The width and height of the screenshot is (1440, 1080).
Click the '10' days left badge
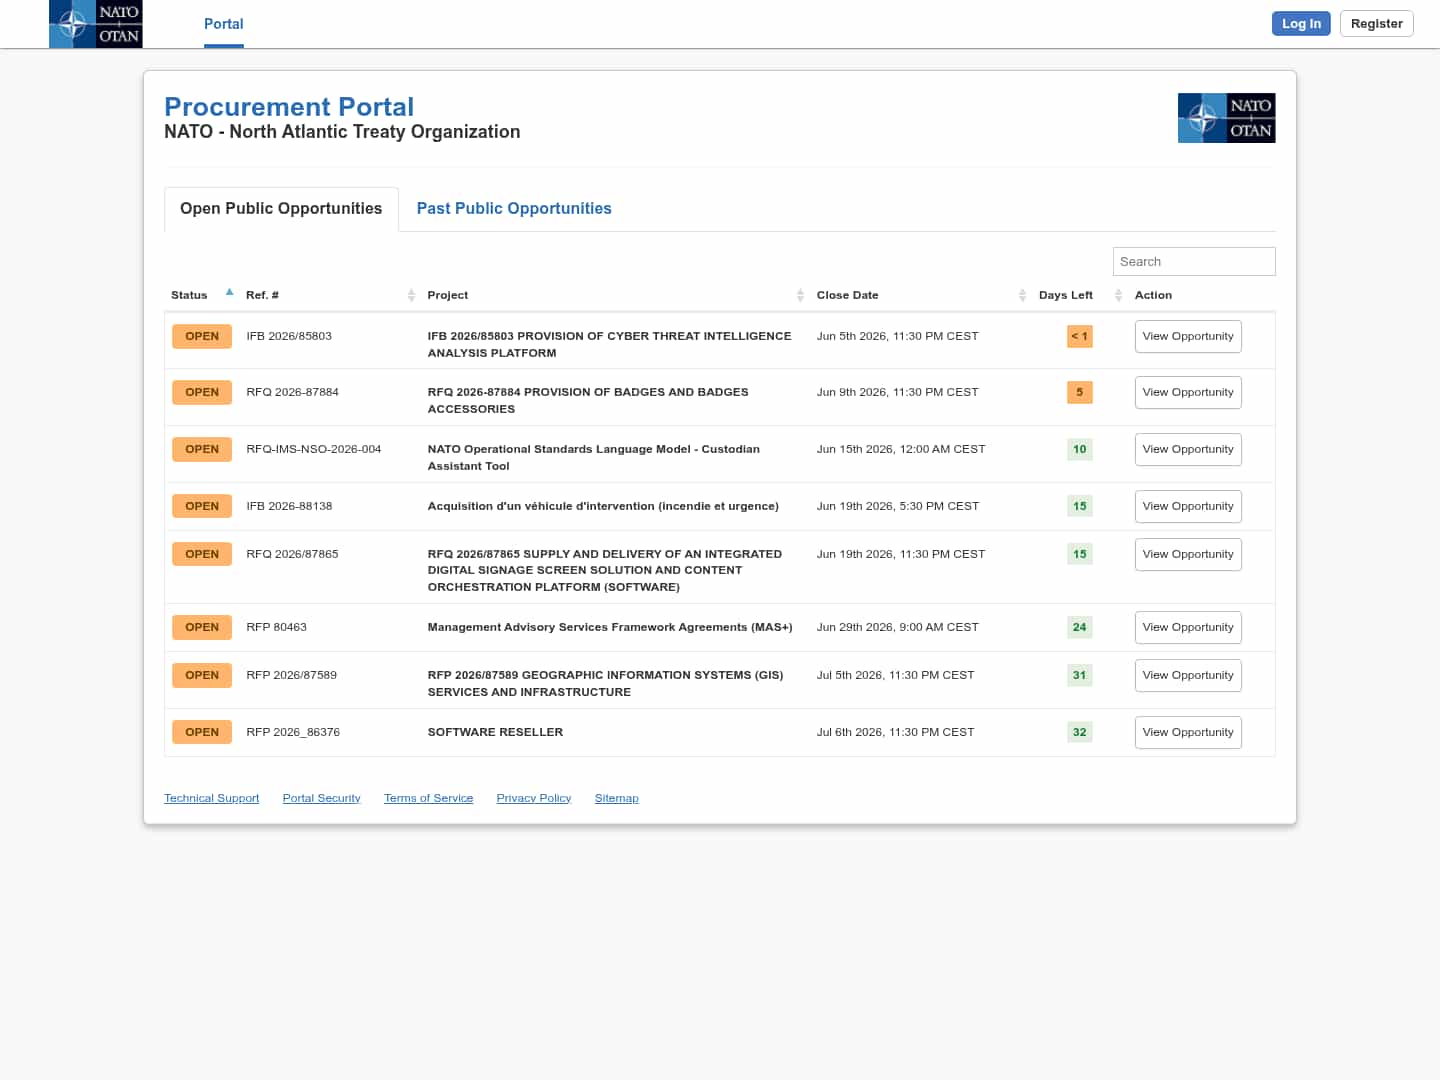click(x=1080, y=449)
